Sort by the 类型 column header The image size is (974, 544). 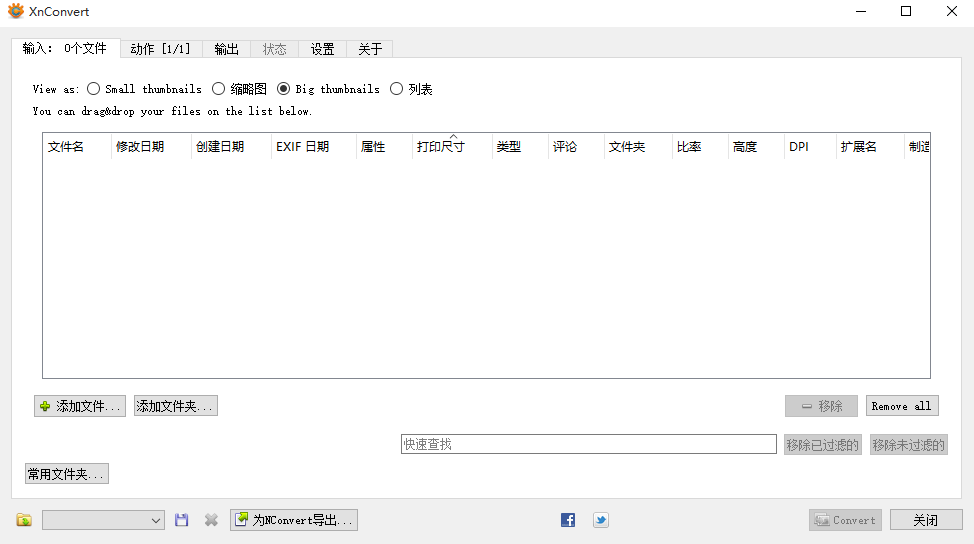520,147
